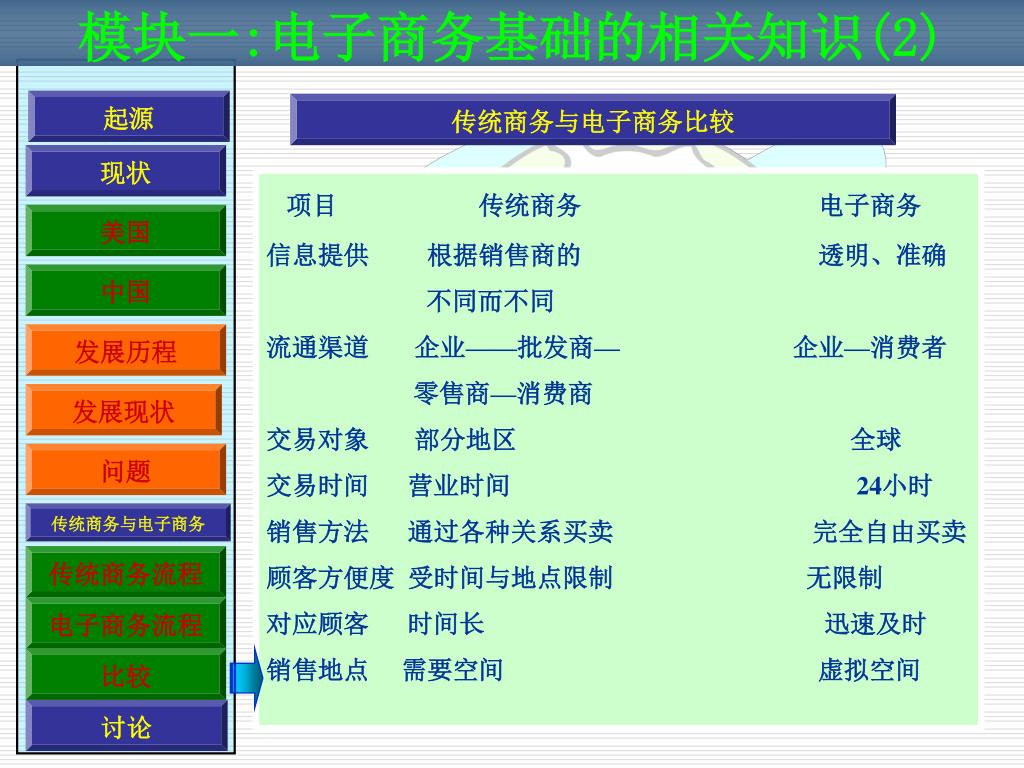
Task: Select the 电子商务 column header
Action: pyautogui.click(x=871, y=206)
